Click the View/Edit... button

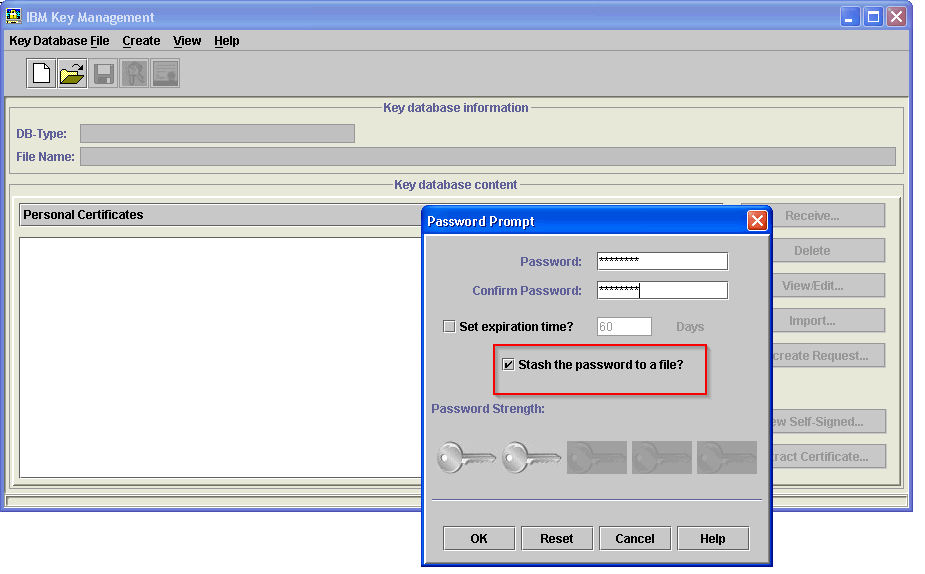click(828, 286)
